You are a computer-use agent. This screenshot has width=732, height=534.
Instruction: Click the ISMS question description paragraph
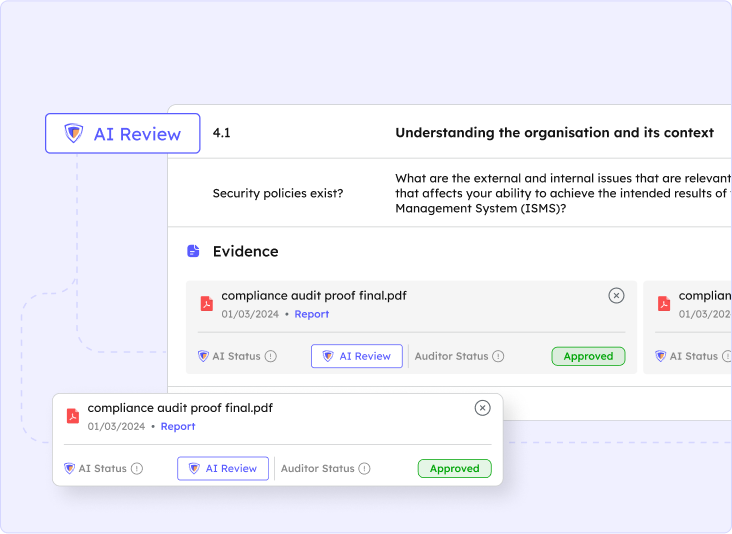coord(563,193)
